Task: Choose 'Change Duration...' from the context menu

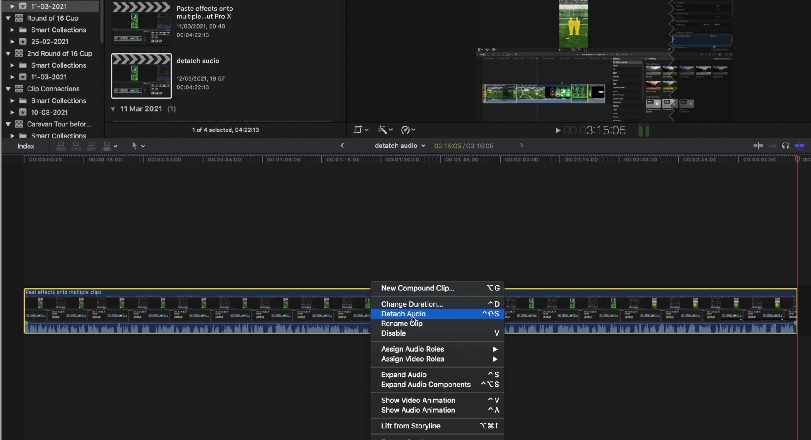Action: pyautogui.click(x=438, y=304)
